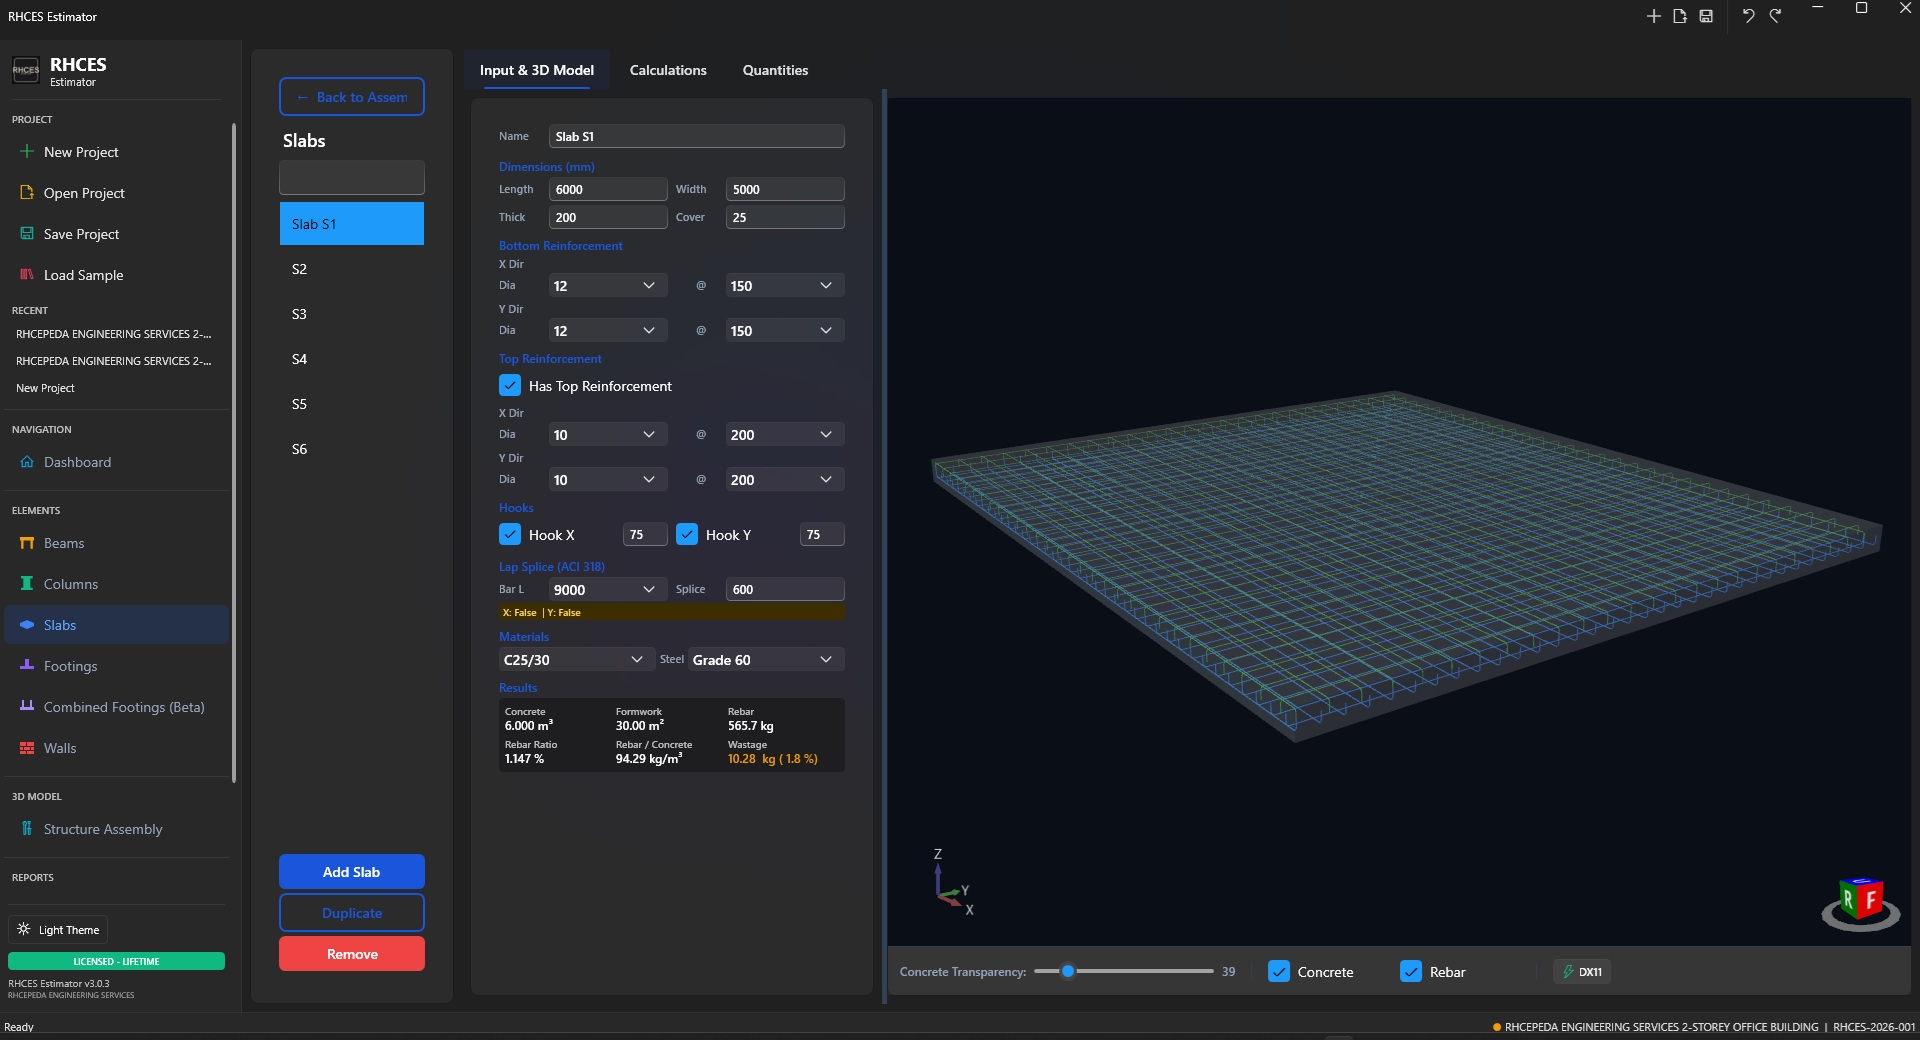Click the RHCES logo icon in sidebar
This screenshot has width=1920, height=1040.
click(x=26, y=70)
